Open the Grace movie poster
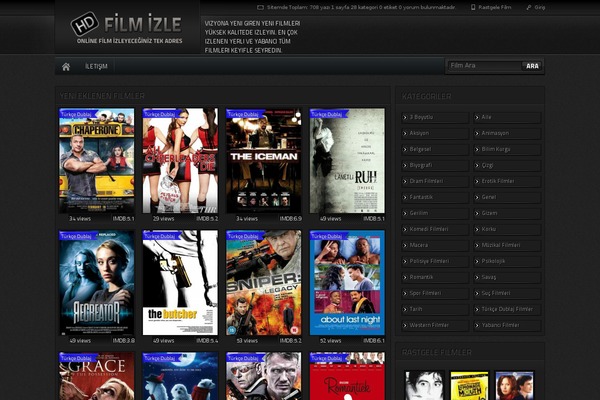Image resolution: width=600 pixels, height=400 pixels. [97, 376]
